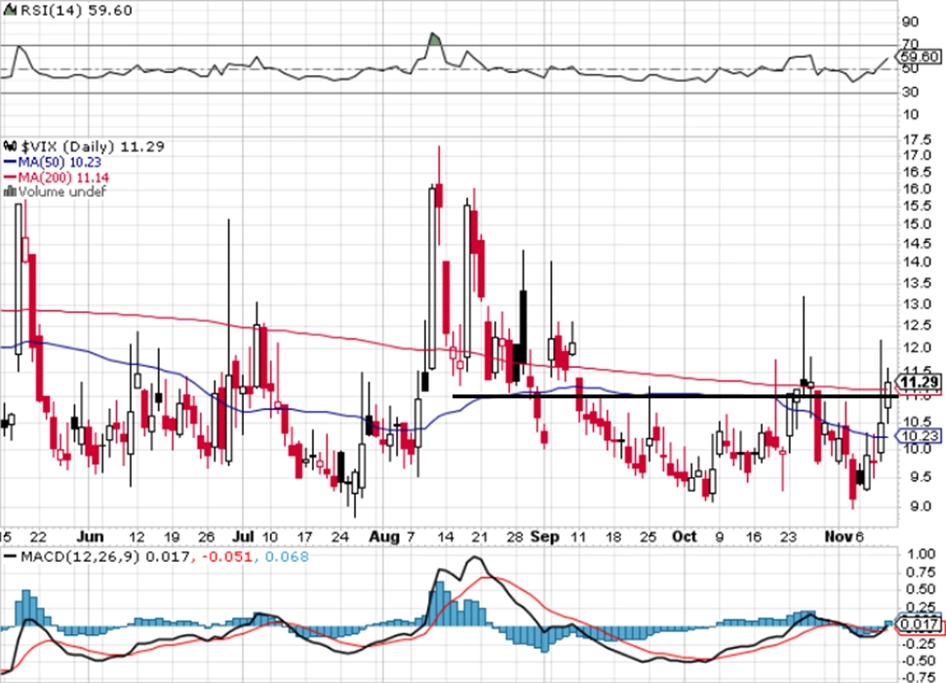
Task: Click the 0.017 MACD value tag
Action: pos(919,624)
